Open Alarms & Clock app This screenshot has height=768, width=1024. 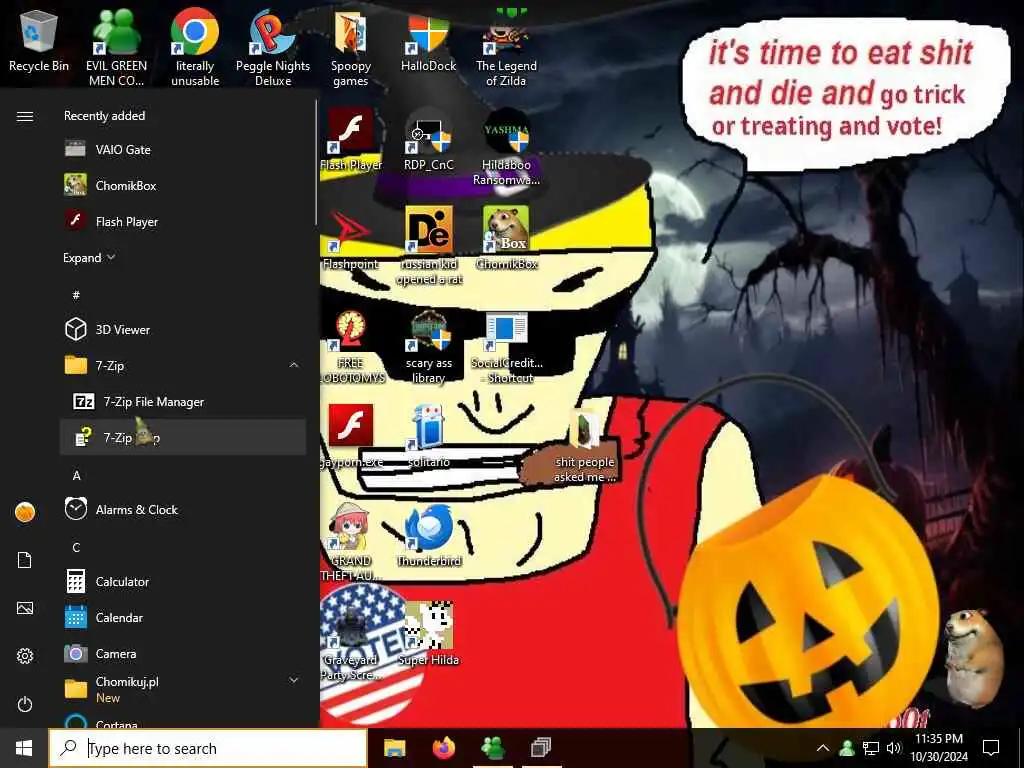click(183, 509)
